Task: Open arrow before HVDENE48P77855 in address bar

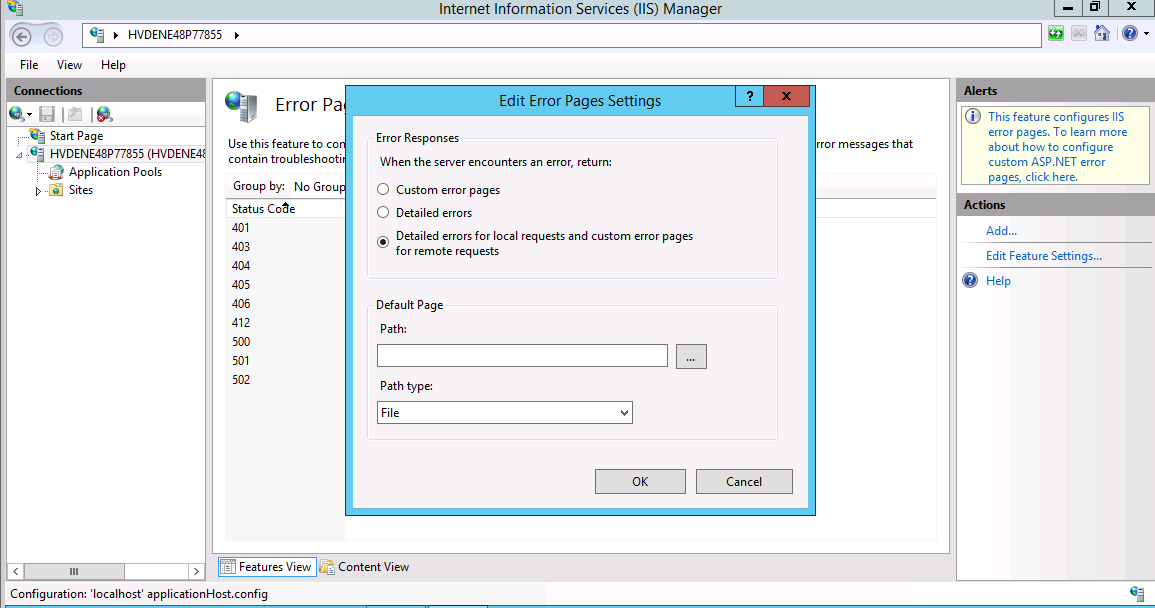Action: coord(116,35)
